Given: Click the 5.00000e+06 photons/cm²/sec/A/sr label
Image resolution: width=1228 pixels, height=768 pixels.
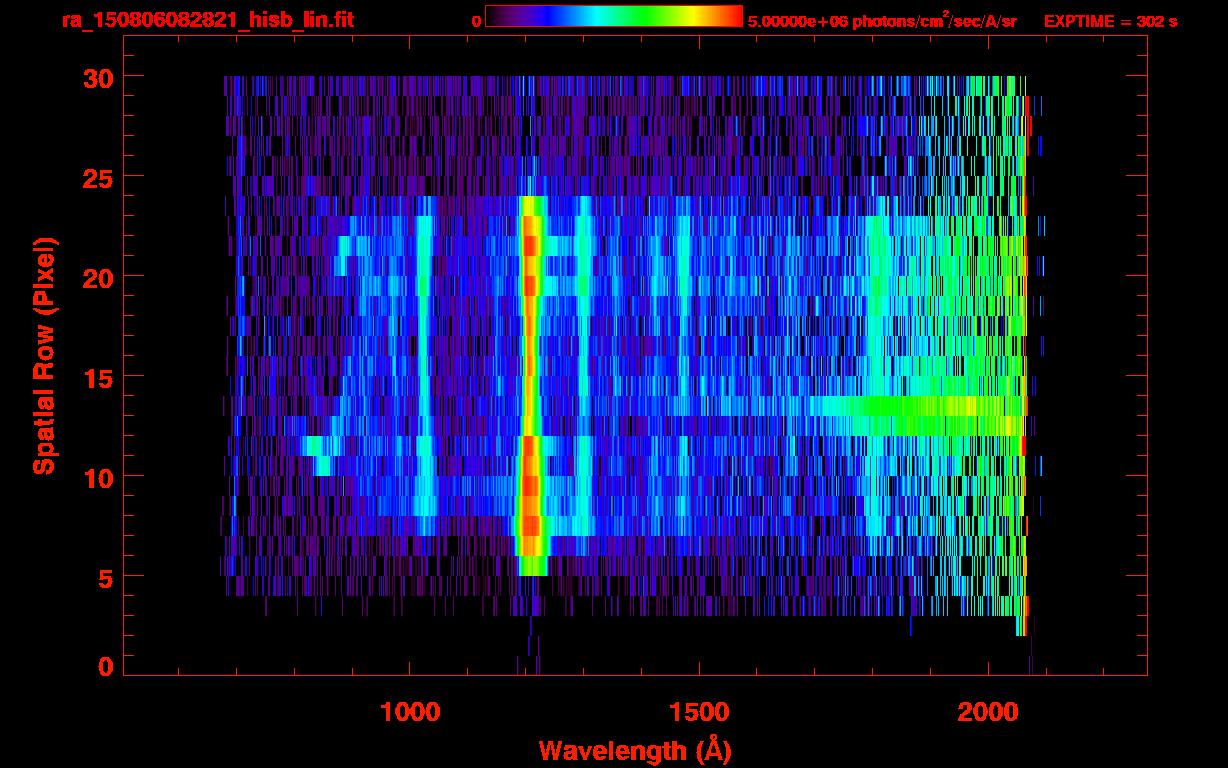Looking at the screenshot, I should click(882, 20).
